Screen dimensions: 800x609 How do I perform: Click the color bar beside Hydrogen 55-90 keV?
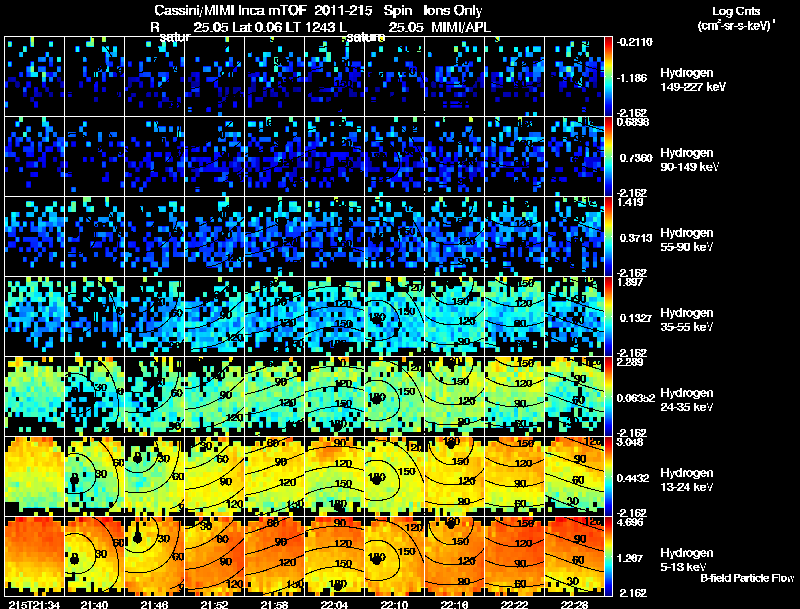pyautogui.click(x=608, y=237)
